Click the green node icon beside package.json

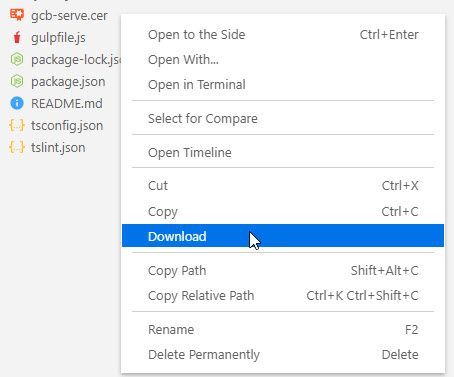(x=17, y=81)
